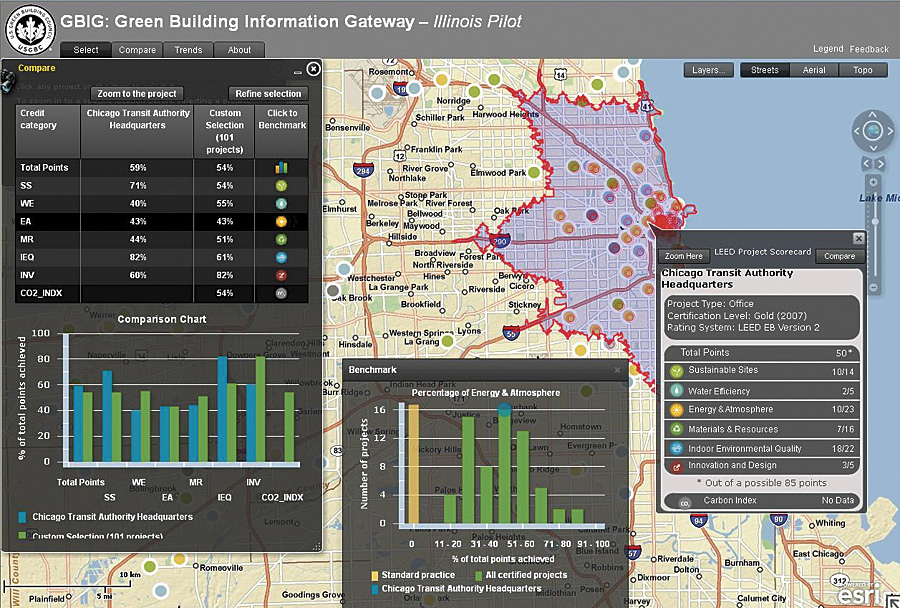Go to next map extent arrow

tap(880, 164)
